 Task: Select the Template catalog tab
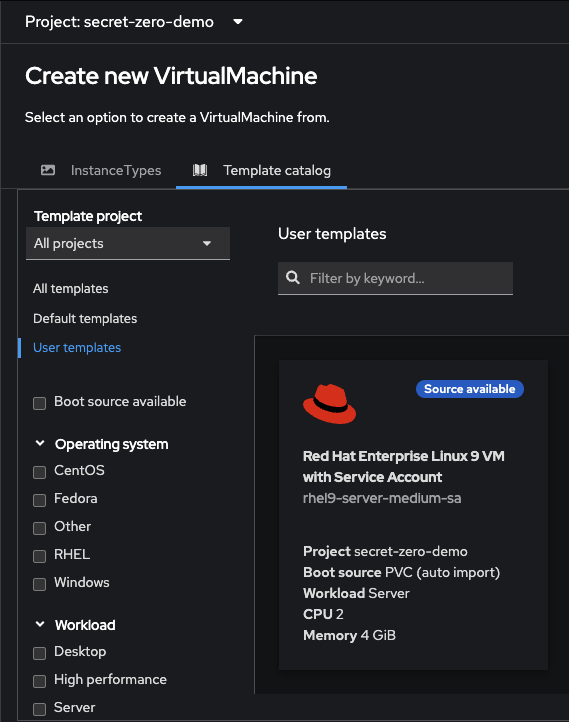tap(261, 170)
